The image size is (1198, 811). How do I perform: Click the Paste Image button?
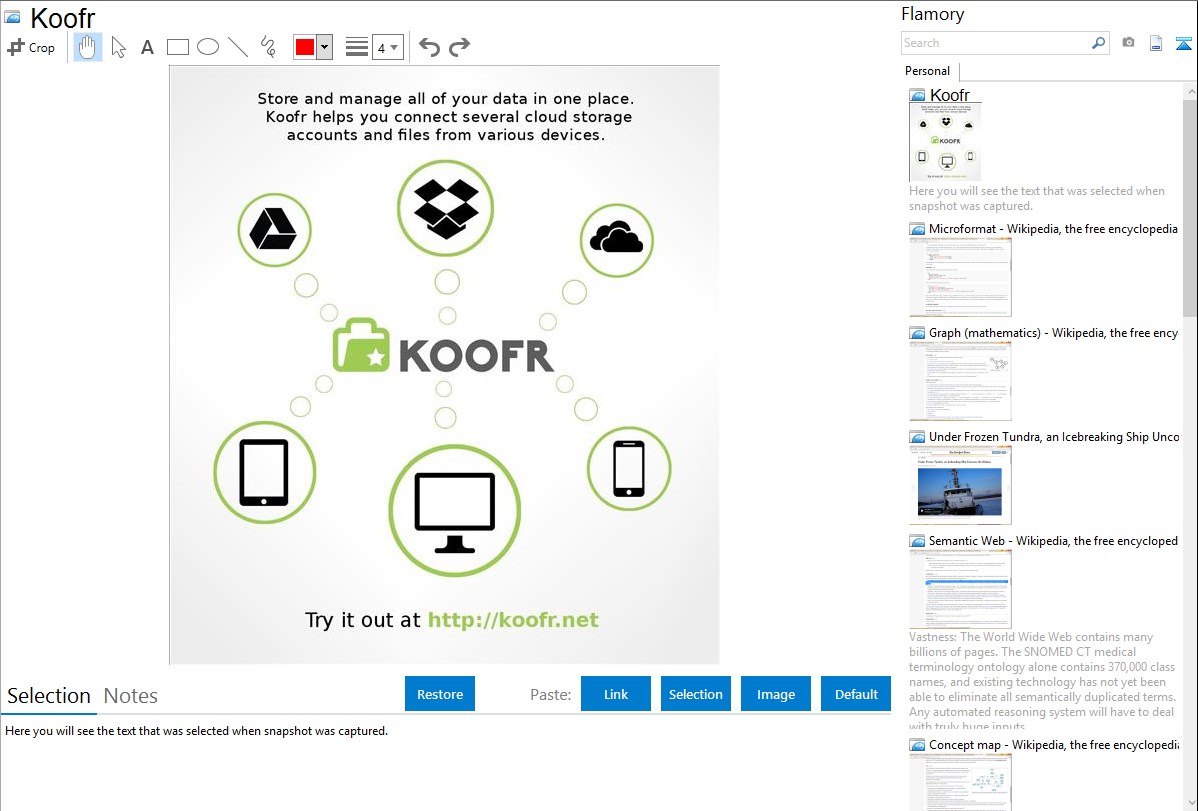point(776,694)
